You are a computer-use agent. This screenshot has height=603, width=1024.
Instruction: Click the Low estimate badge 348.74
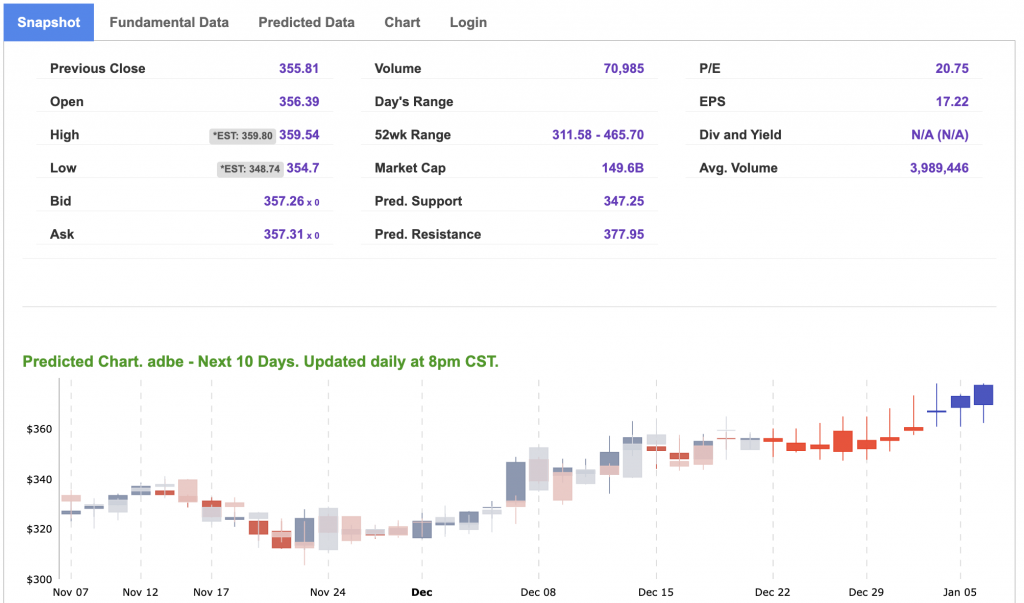pyautogui.click(x=249, y=169)
